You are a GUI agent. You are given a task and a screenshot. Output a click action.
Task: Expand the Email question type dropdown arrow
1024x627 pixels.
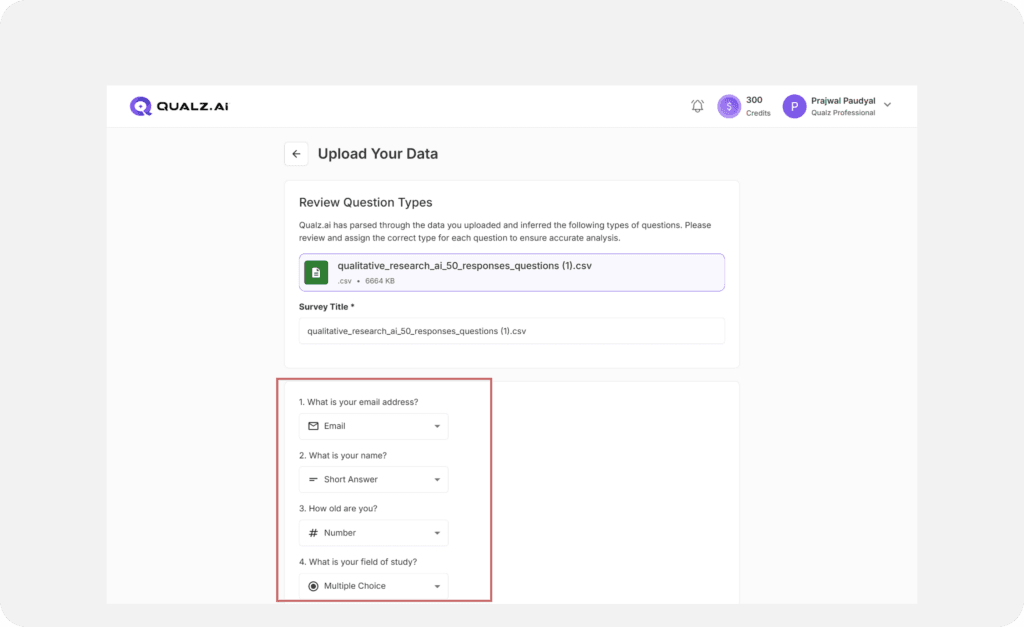[437, 427]
